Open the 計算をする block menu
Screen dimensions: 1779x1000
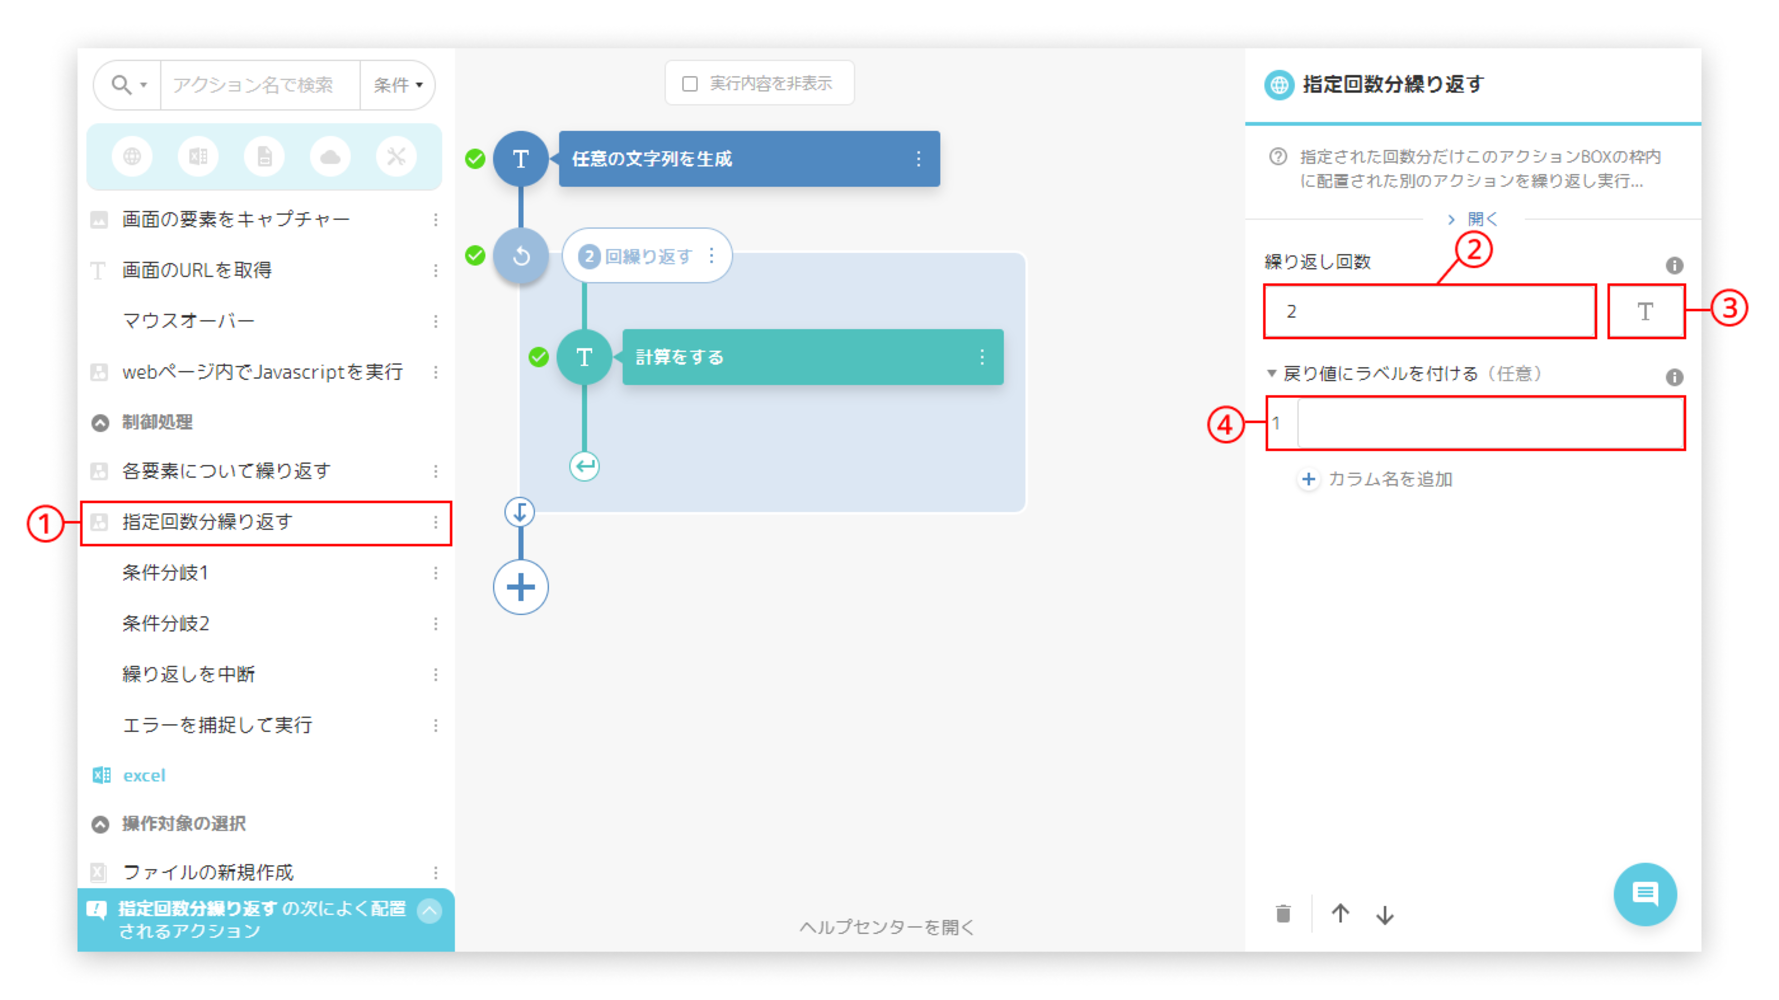982,357
